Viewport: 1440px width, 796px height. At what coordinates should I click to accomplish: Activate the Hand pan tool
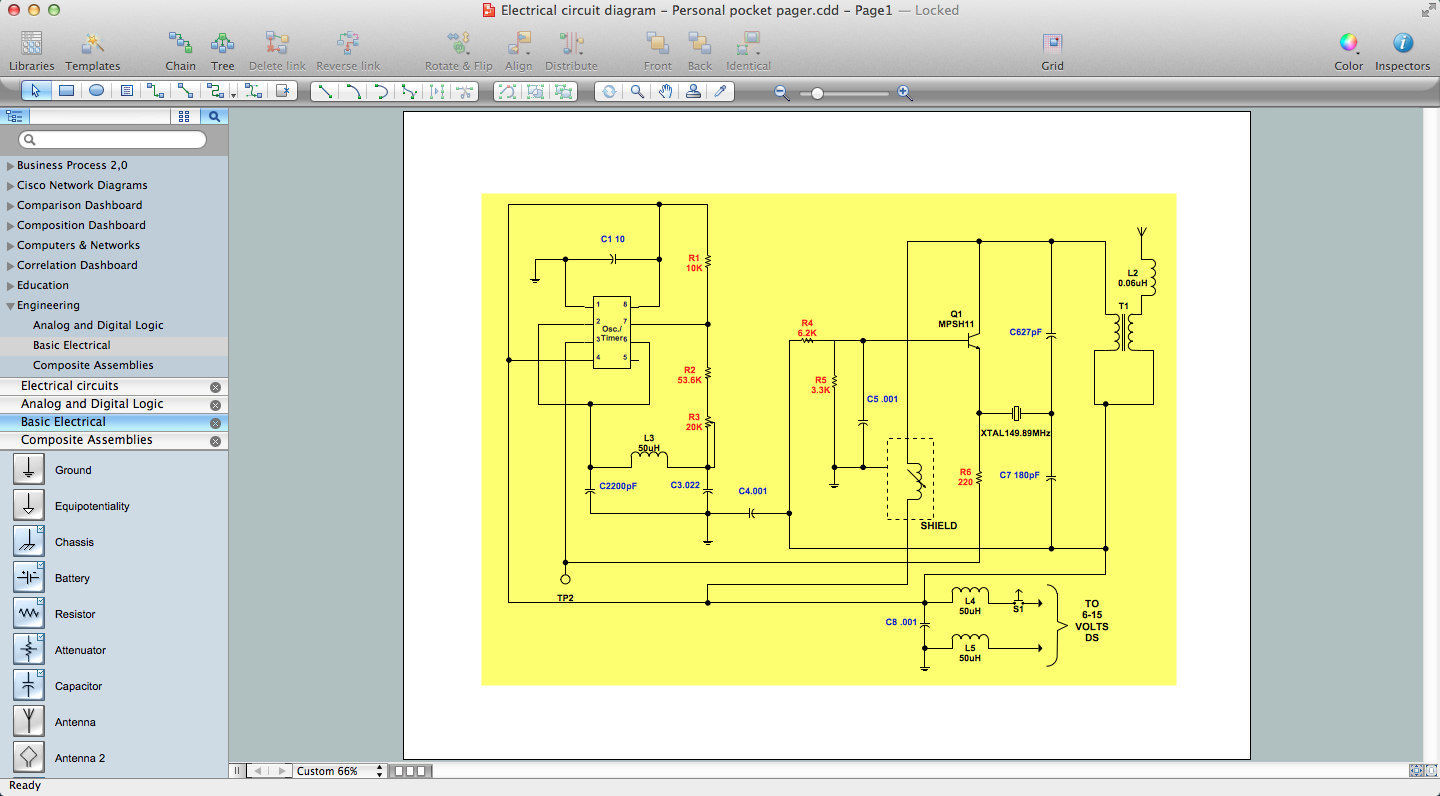tap(665, 91)
